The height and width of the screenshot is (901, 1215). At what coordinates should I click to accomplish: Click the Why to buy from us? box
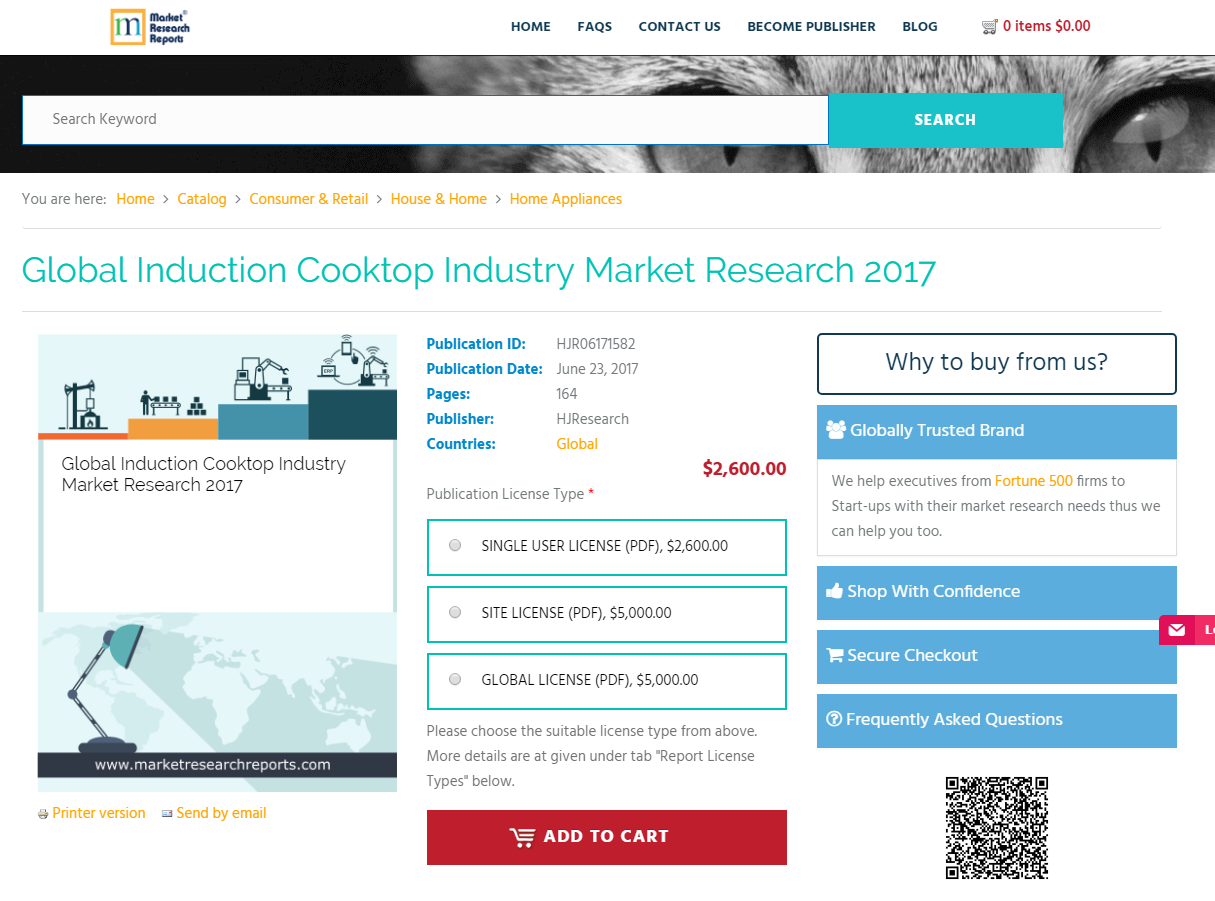pos(997,364)
